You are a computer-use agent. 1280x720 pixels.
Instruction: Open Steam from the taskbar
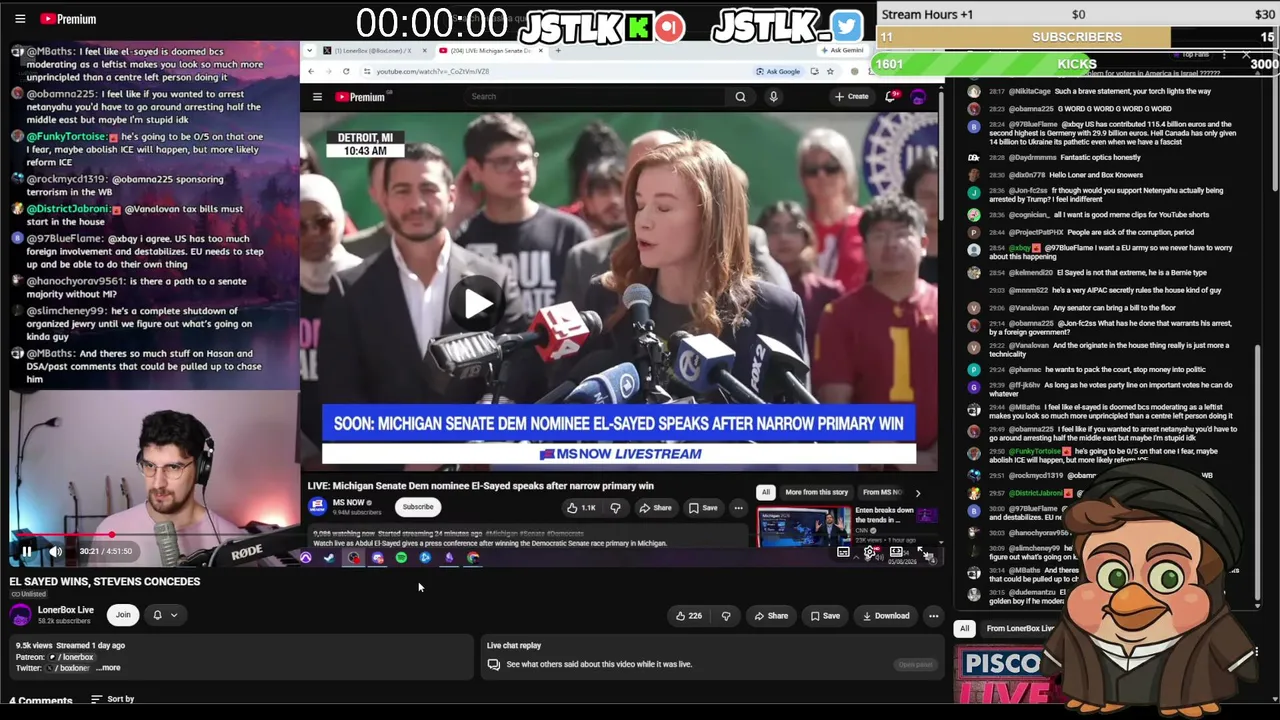coord(329,558)
